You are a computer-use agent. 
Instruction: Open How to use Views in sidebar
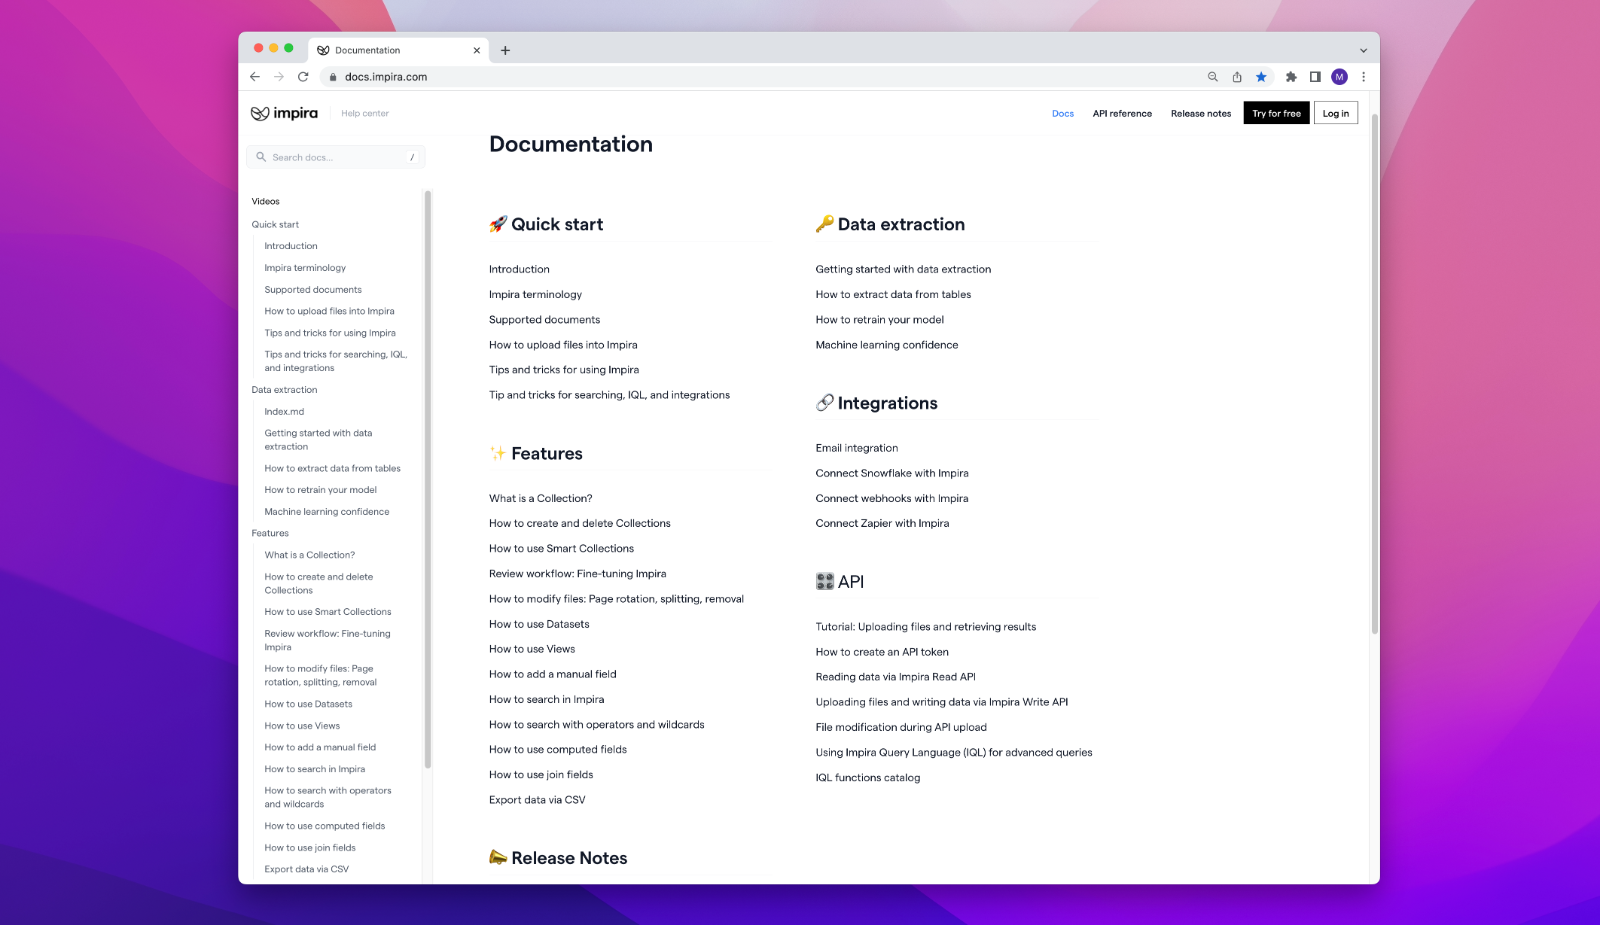(x=302, y=726)
